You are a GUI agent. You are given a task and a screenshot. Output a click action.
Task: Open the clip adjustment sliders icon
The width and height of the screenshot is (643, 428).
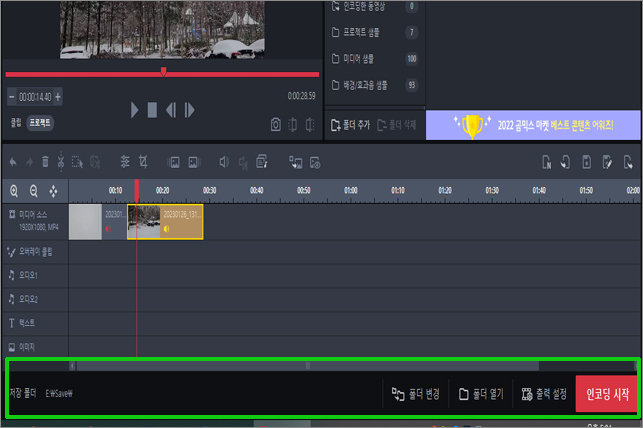pos(125,162)
